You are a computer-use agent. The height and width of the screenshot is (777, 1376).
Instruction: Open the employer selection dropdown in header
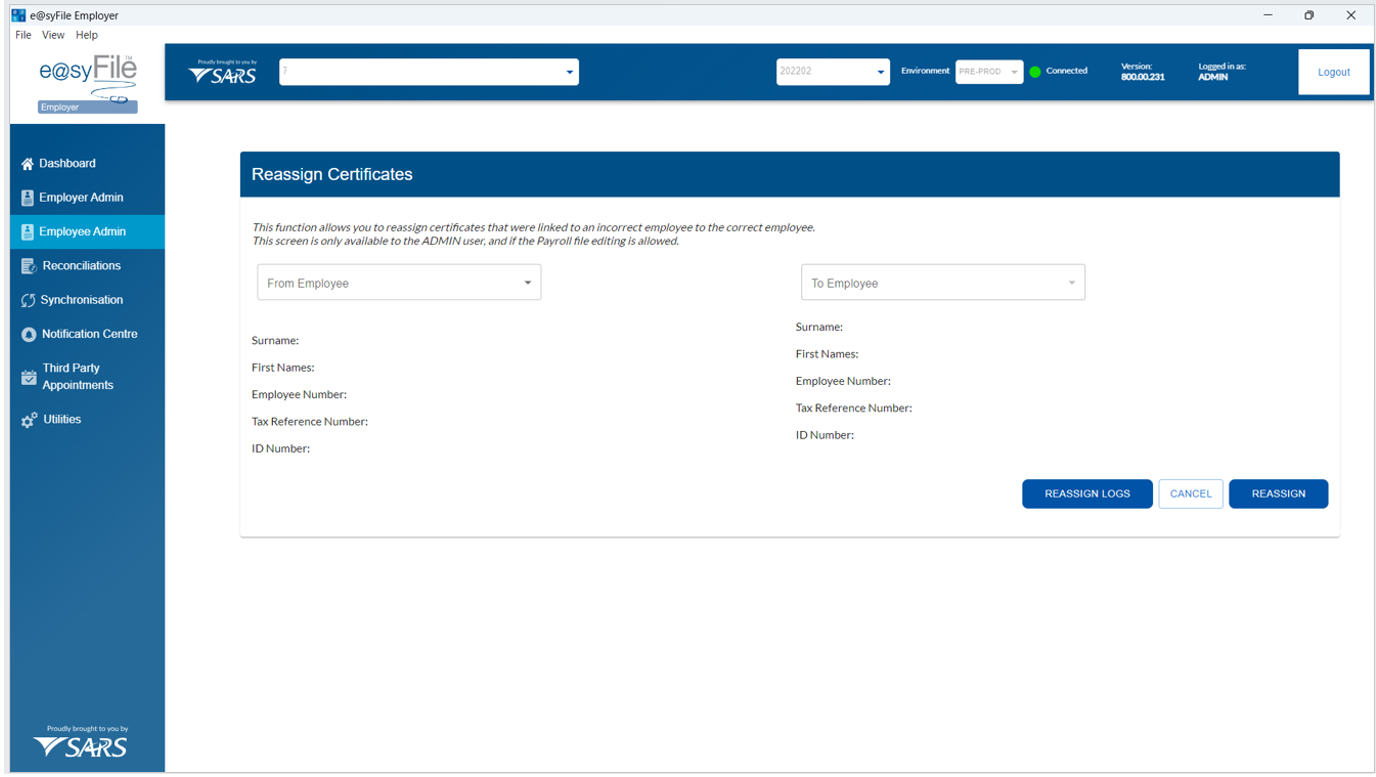429,72
